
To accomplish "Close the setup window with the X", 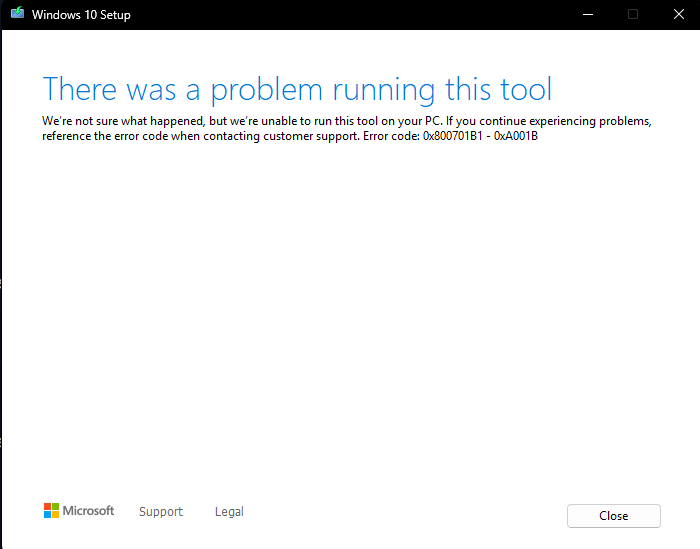I will [x=679, y=14].
